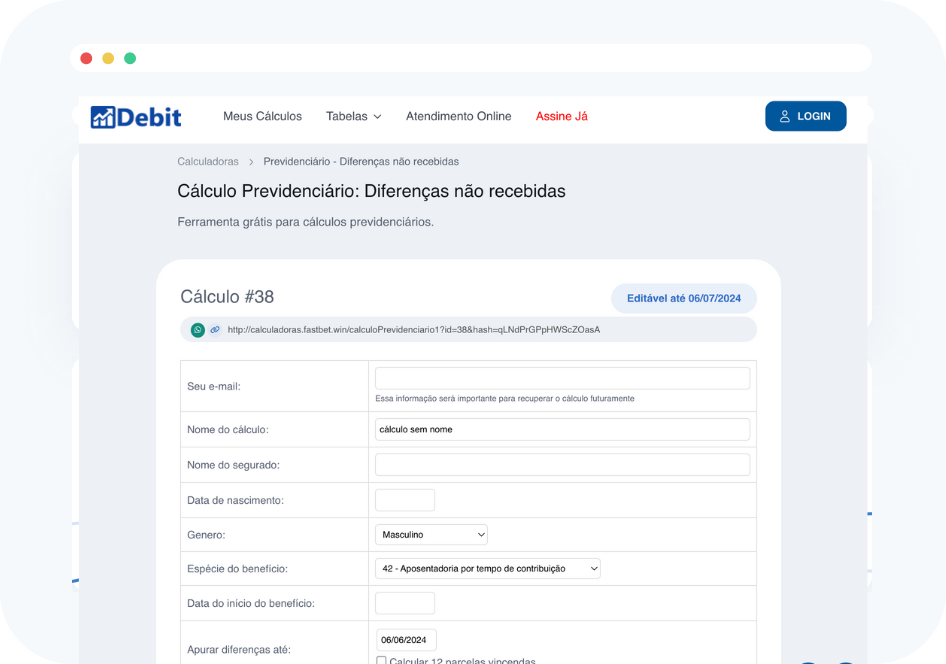Open the Atendimento Online menu item
This screenshot has width=946, height=664.
point(458,116)
